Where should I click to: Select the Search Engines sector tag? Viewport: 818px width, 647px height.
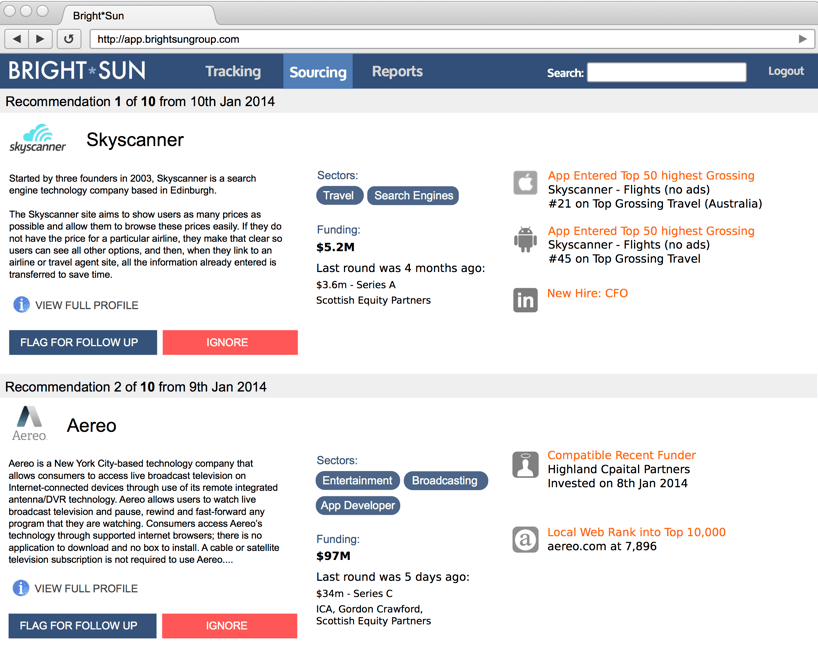[x=413, y=196]
